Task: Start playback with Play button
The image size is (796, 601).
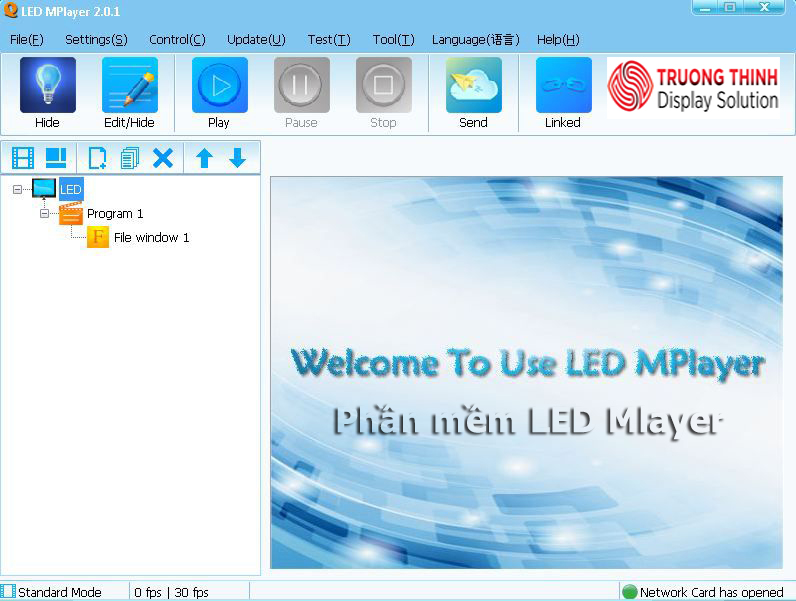Action: pyautogui.click(x=220, y=85)
